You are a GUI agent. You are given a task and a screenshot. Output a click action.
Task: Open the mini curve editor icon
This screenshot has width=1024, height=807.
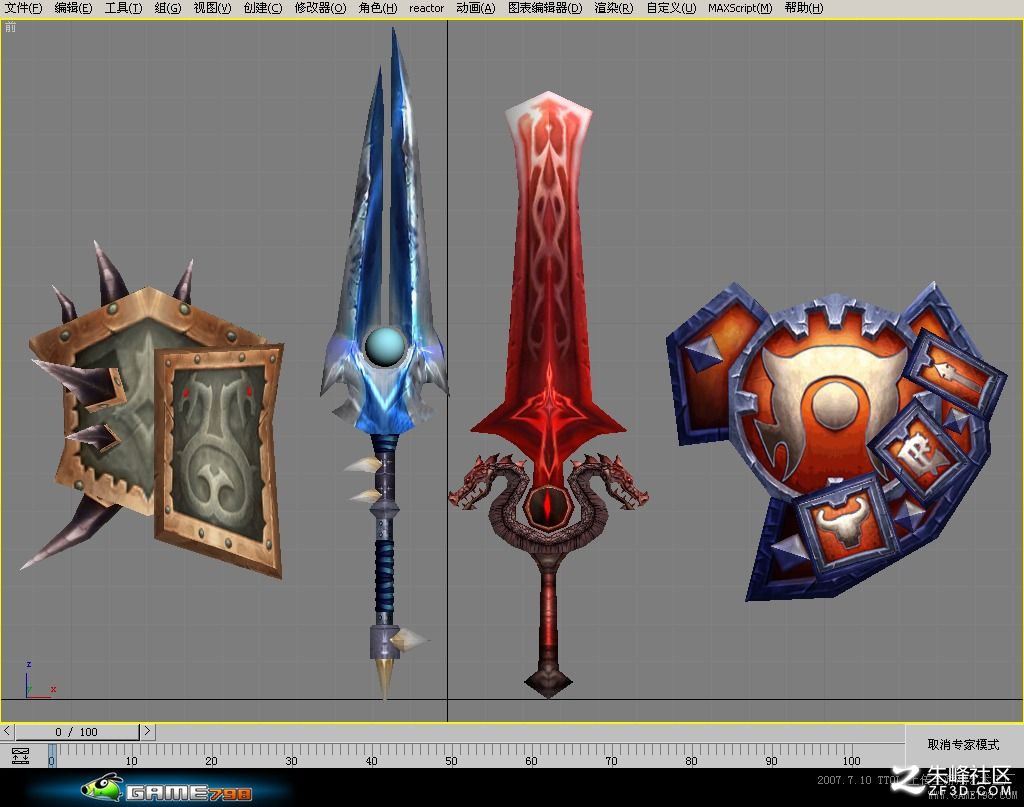(x=20, y=756)
